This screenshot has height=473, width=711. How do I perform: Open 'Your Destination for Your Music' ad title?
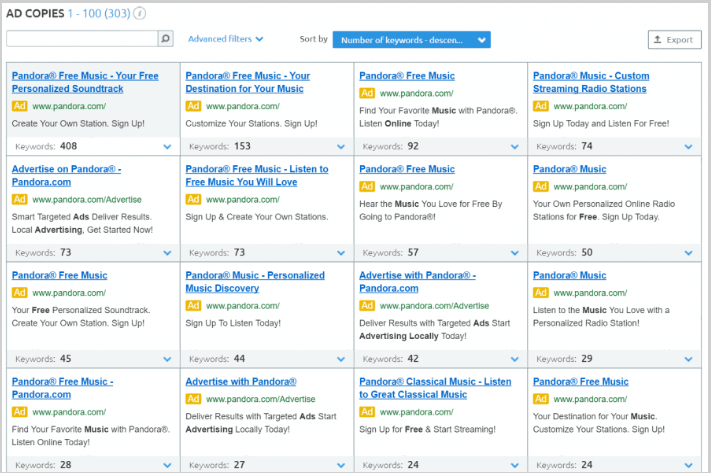click(248, 82)
